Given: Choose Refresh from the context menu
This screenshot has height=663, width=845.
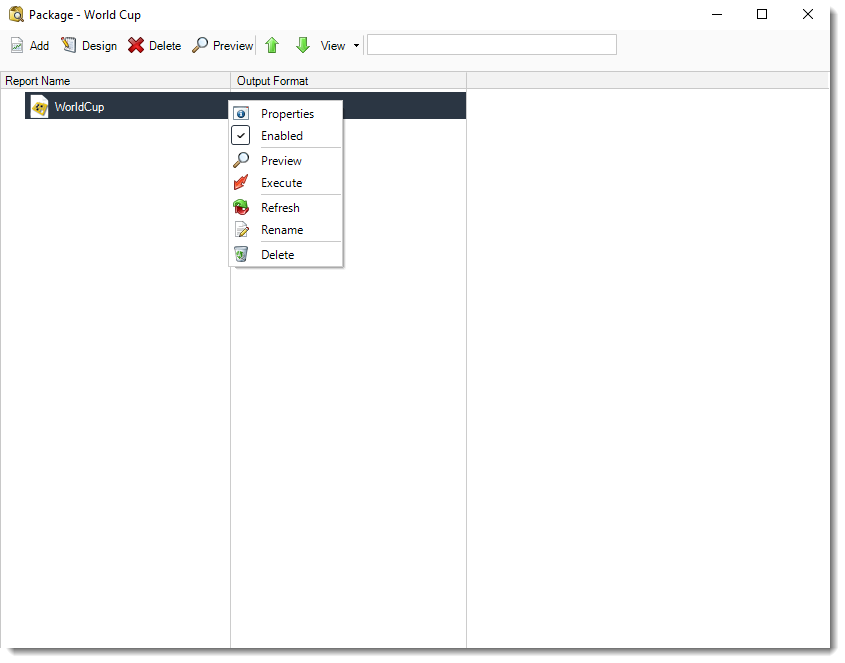Looking at the screenshot, I should pos(286,208).
